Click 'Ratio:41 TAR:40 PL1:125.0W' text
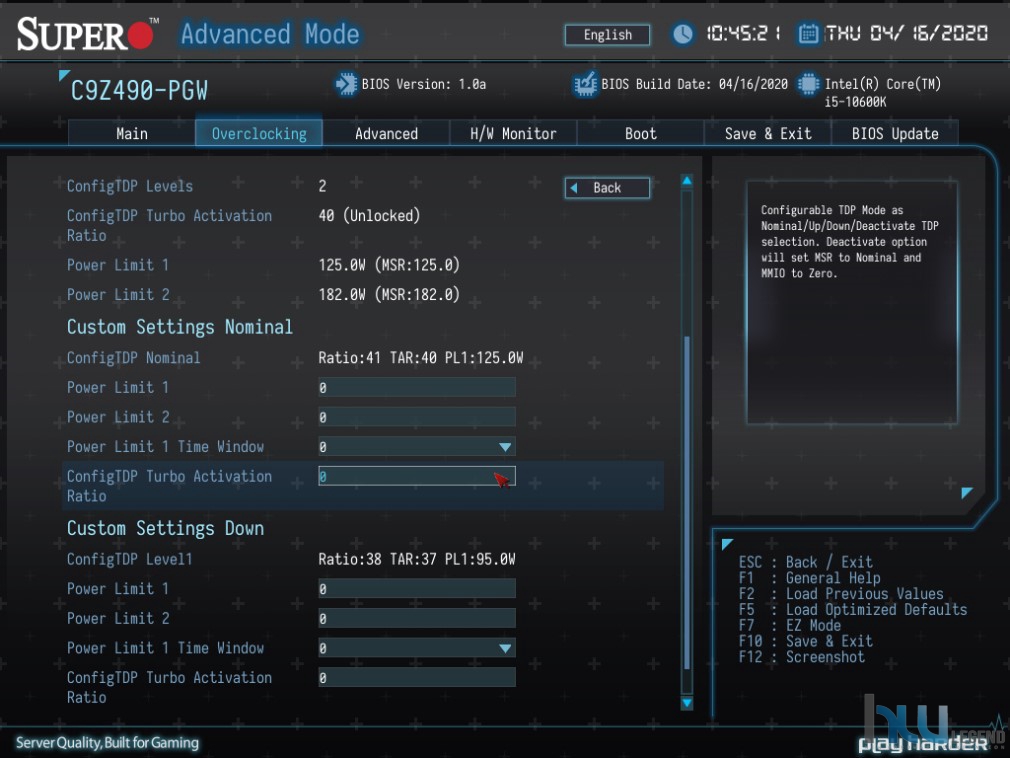 coord(421,357)
